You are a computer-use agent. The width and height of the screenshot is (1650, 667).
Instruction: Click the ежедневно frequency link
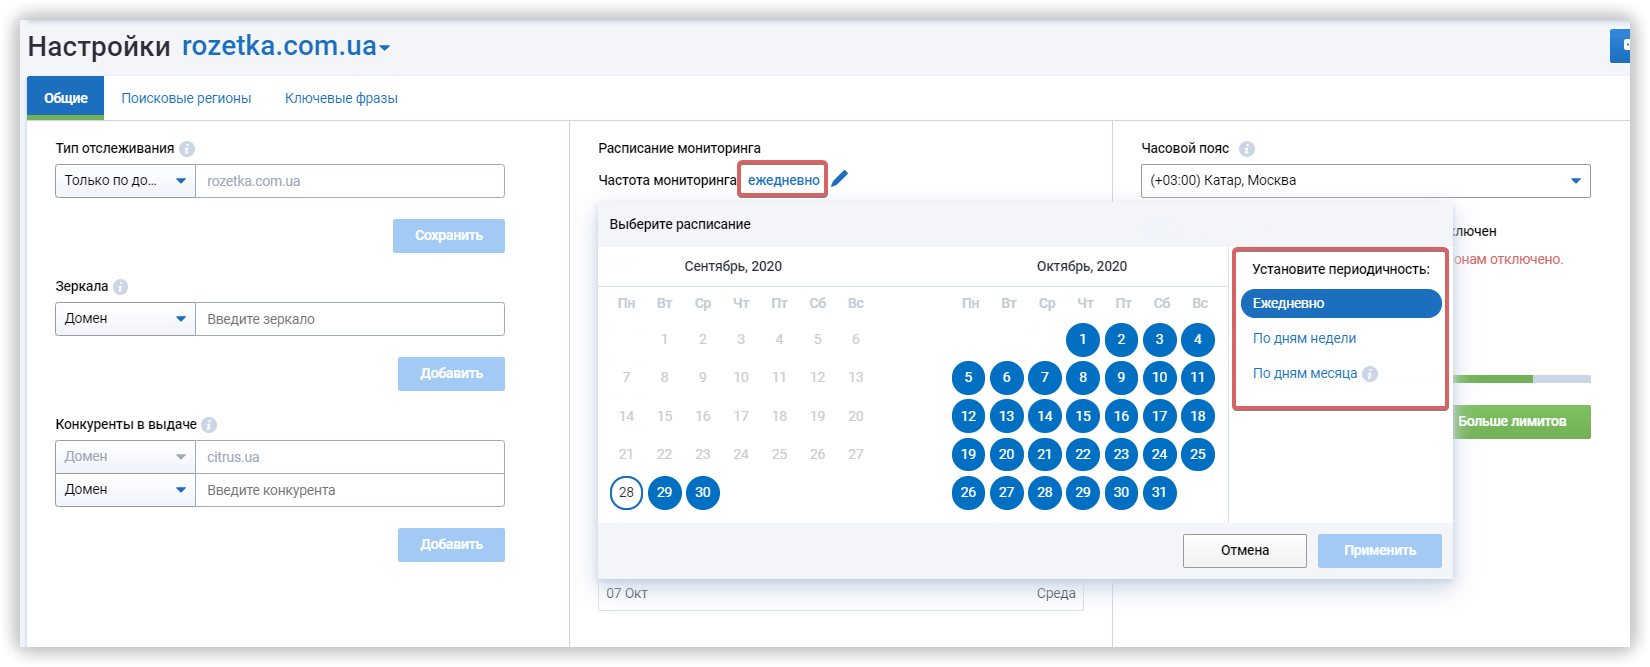click(x=783, y=180)
